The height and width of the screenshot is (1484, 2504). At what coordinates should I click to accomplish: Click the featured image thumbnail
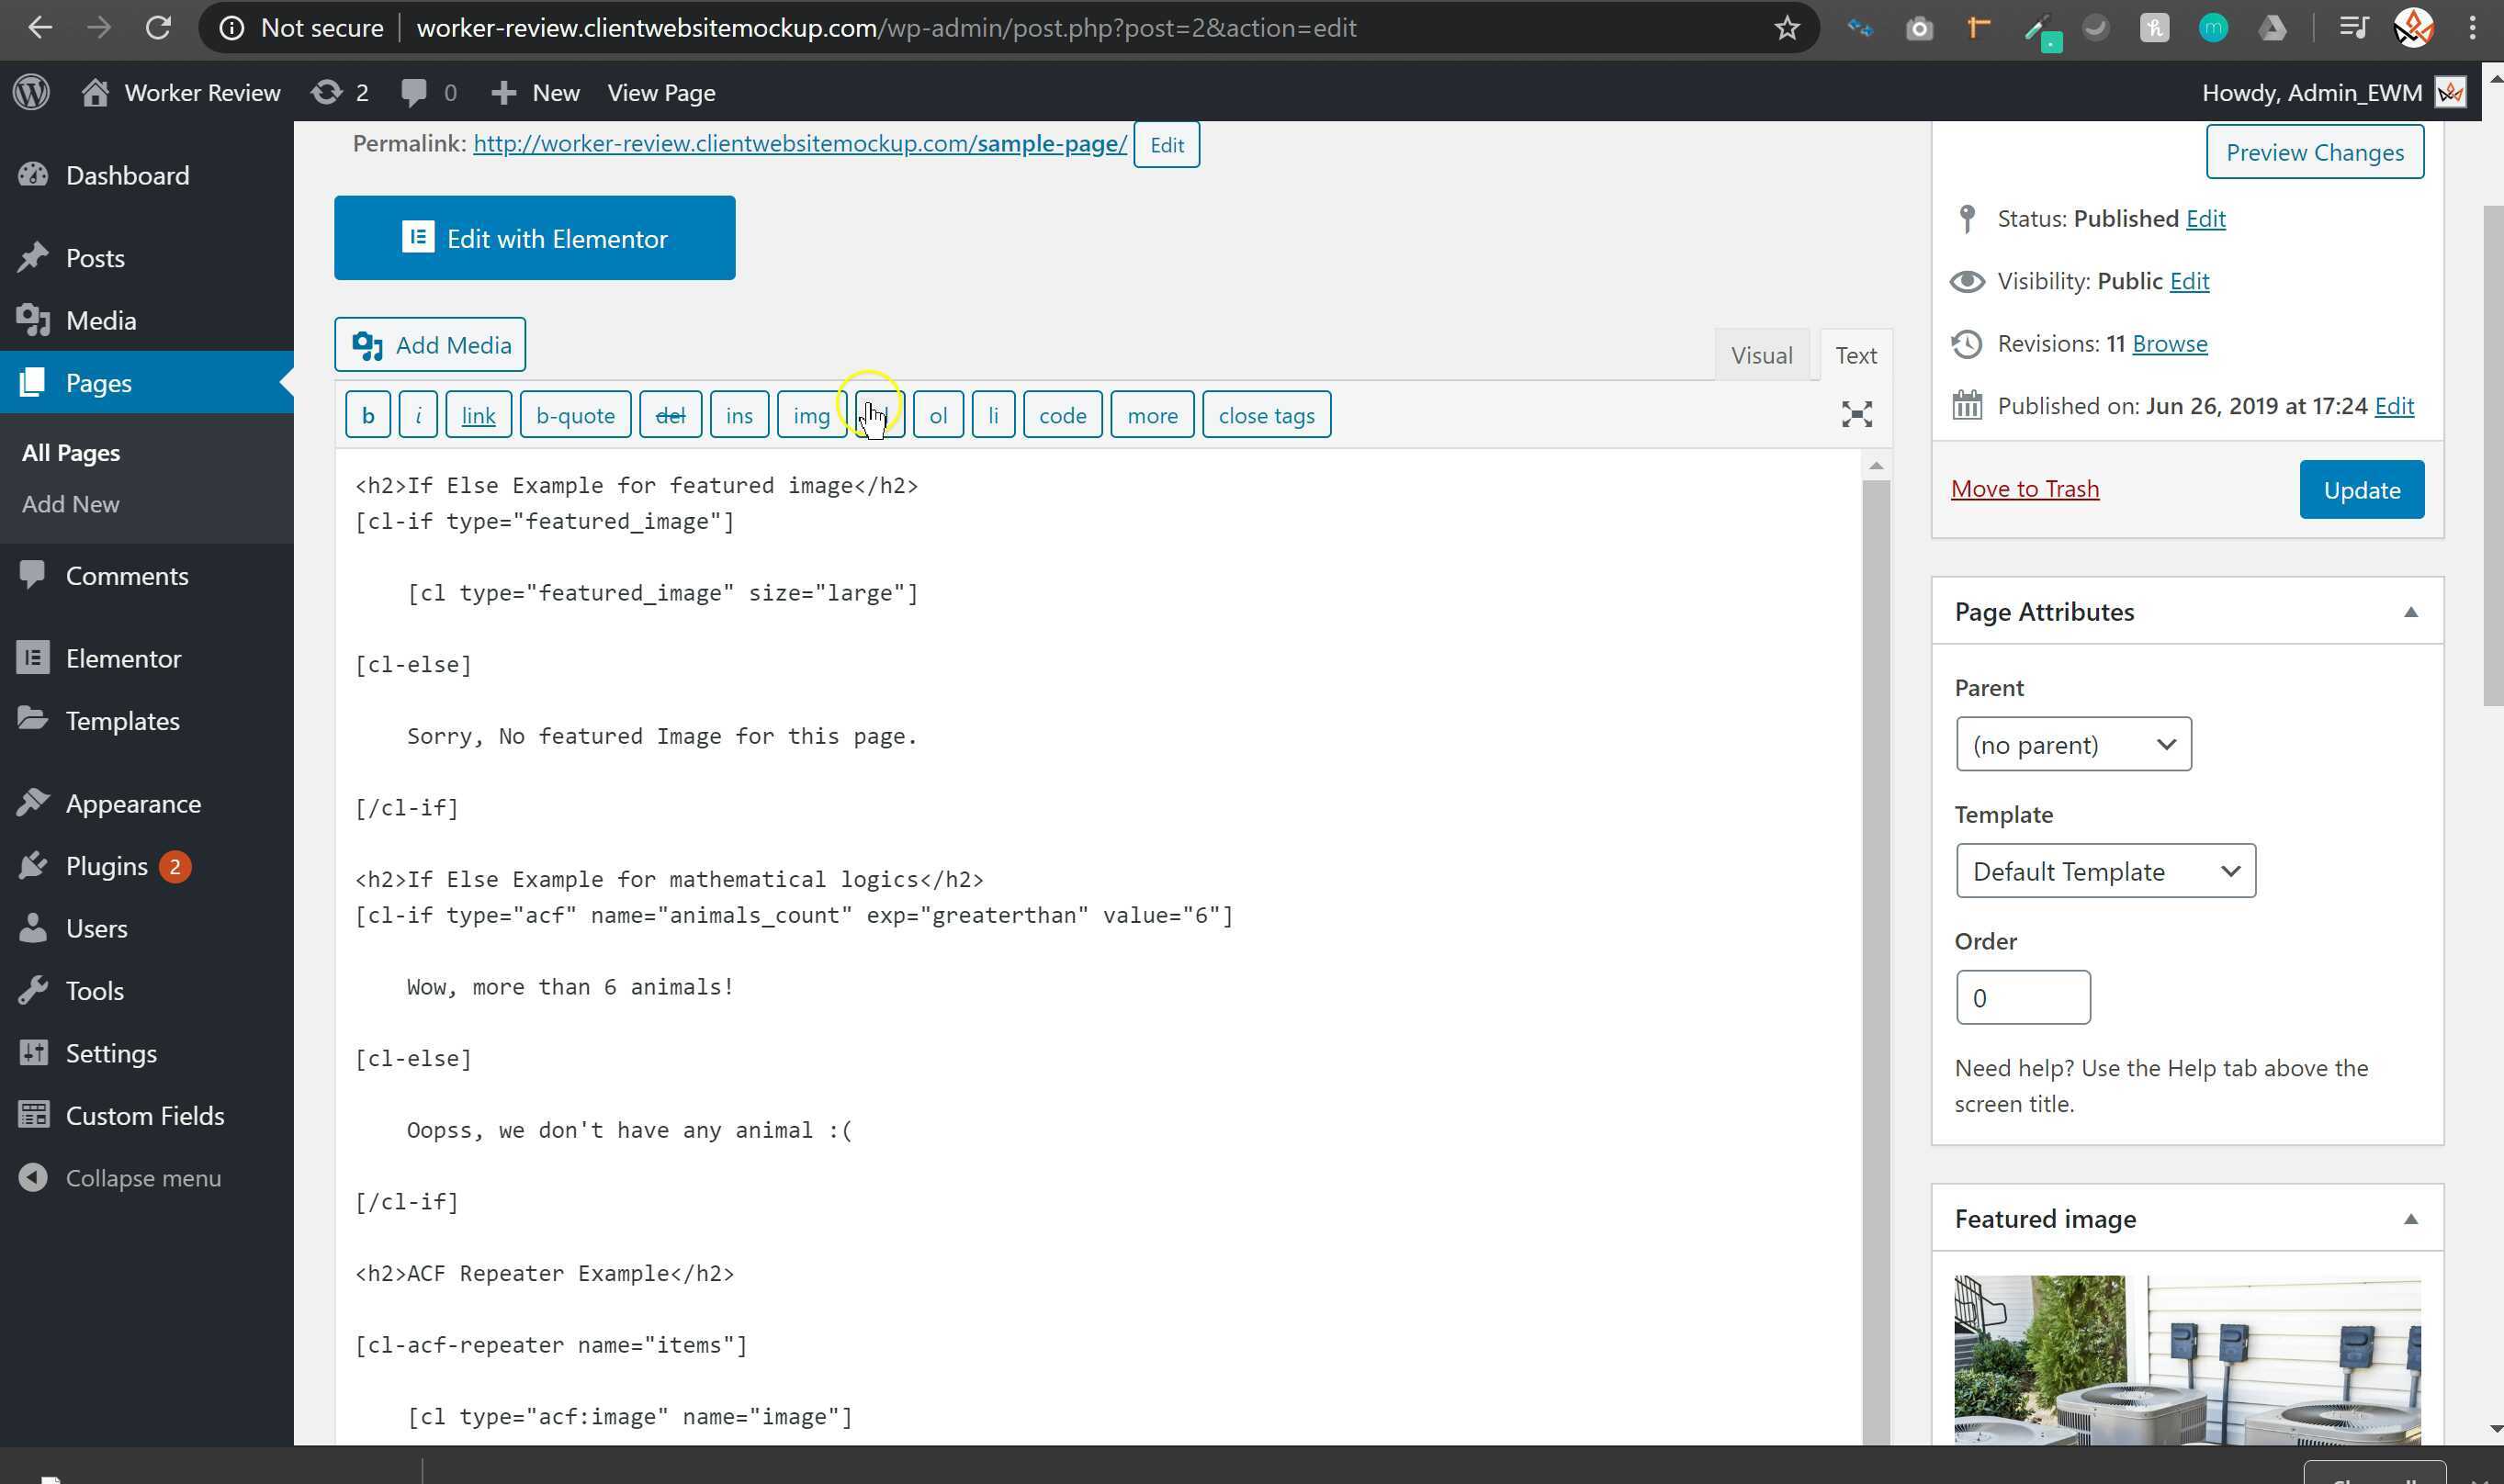(2186, 1358)
